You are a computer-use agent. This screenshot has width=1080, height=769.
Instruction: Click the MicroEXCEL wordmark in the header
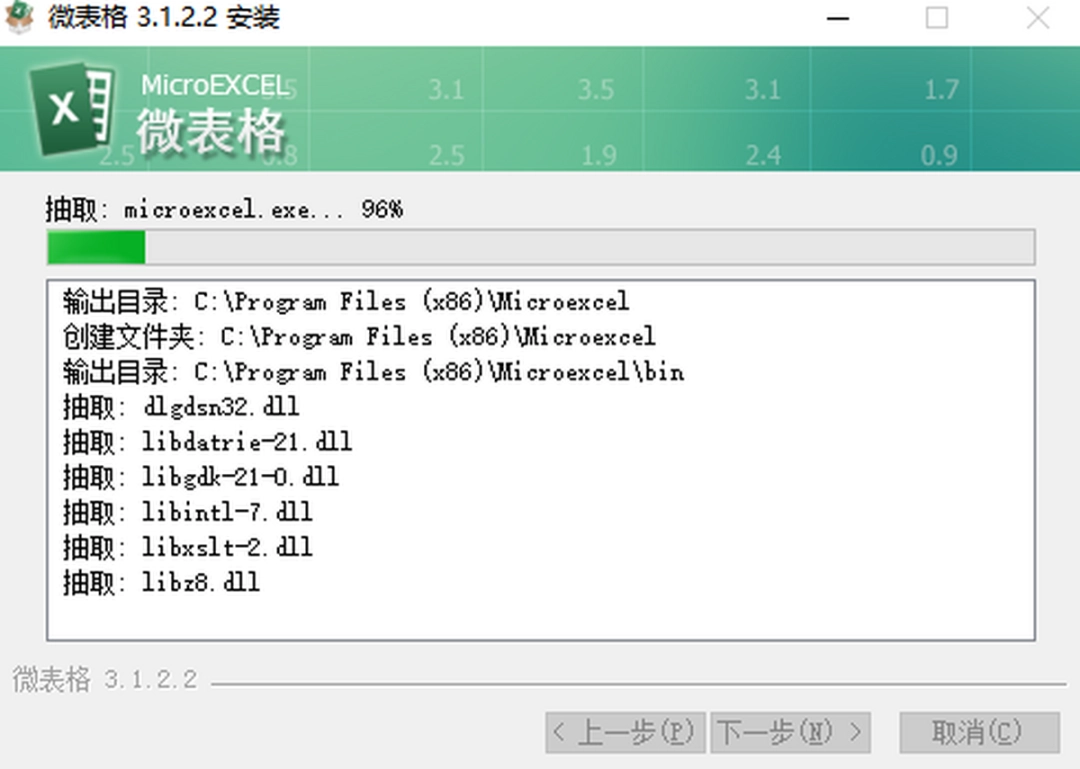[213, 85]
